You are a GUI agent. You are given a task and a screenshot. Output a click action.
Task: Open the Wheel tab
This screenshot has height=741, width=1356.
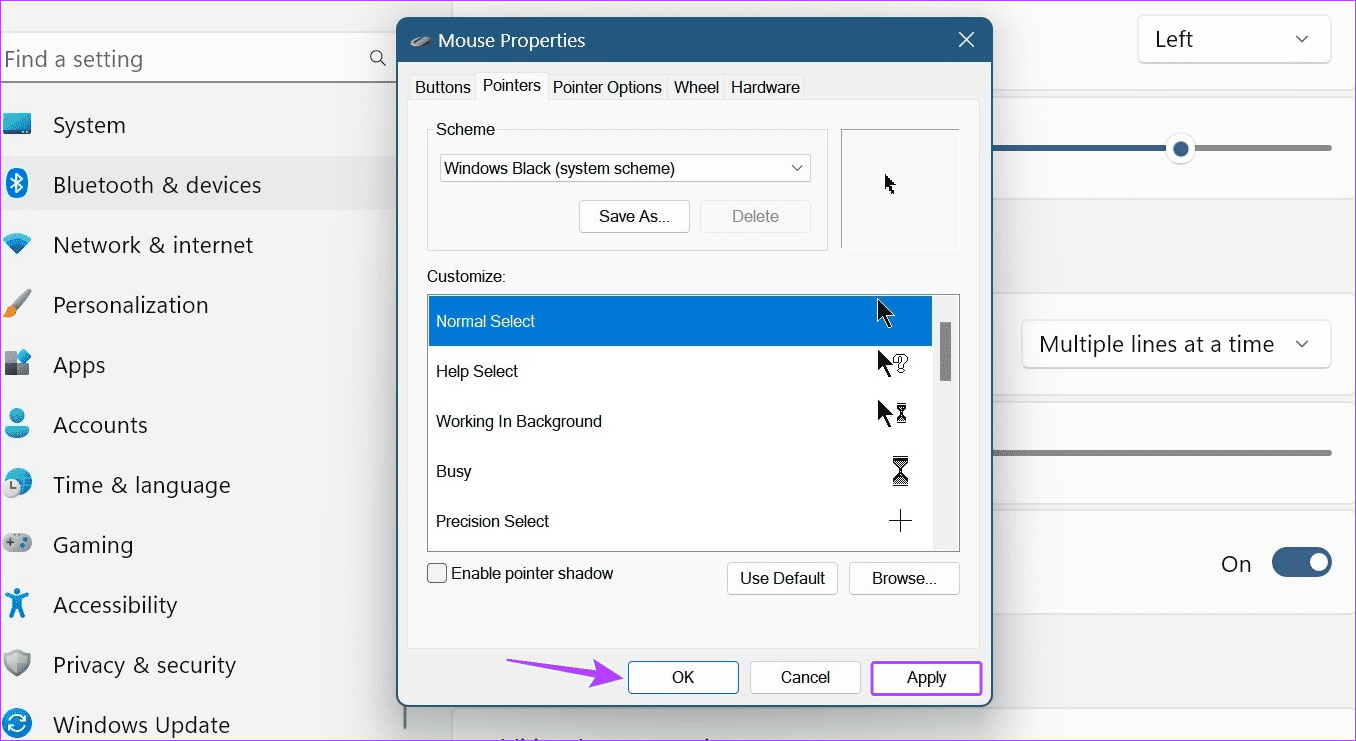696,87
